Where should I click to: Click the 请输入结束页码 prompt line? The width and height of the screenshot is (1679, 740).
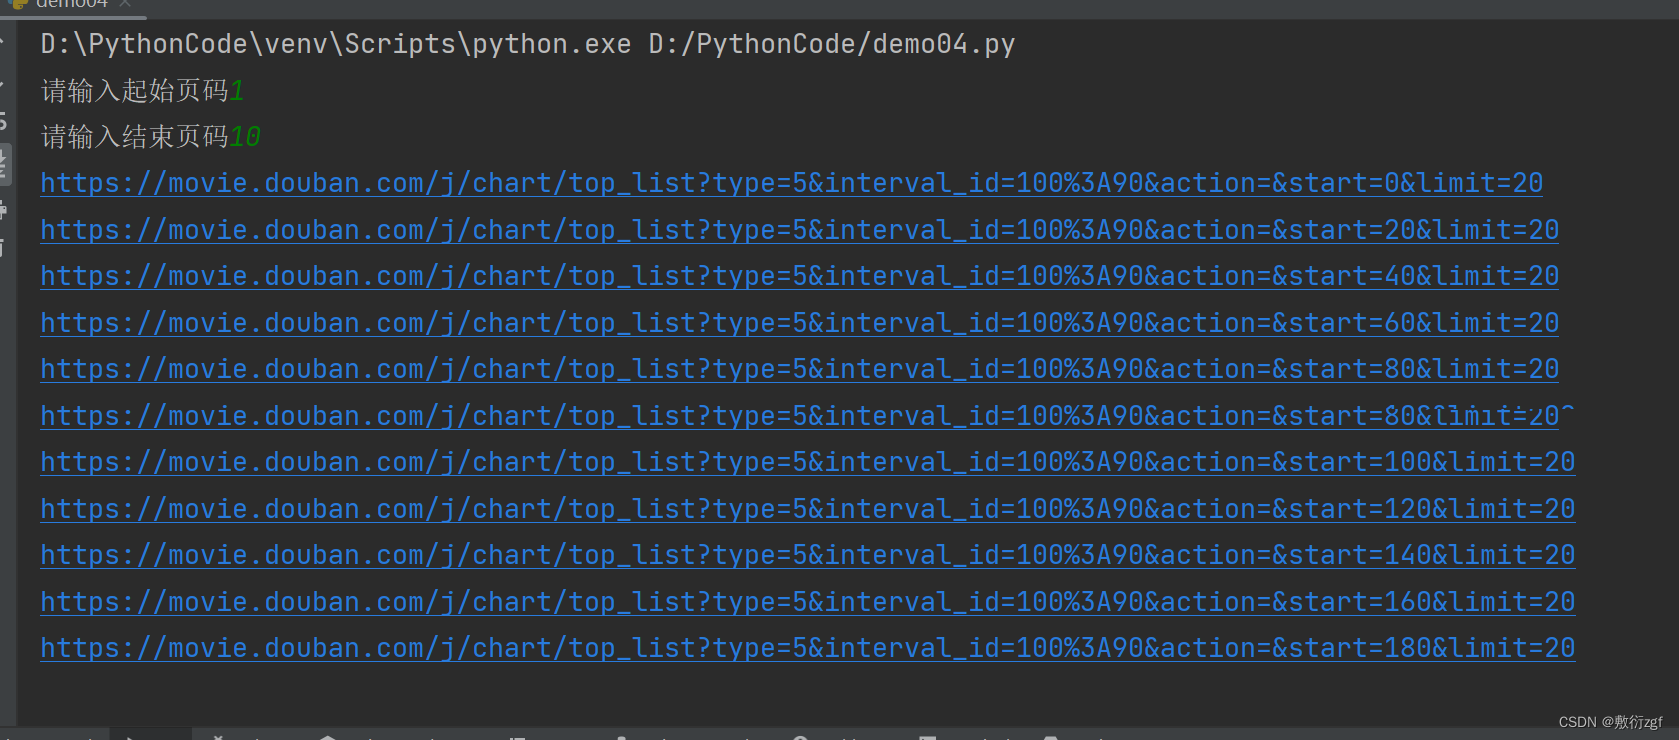[x=150, y=137]
